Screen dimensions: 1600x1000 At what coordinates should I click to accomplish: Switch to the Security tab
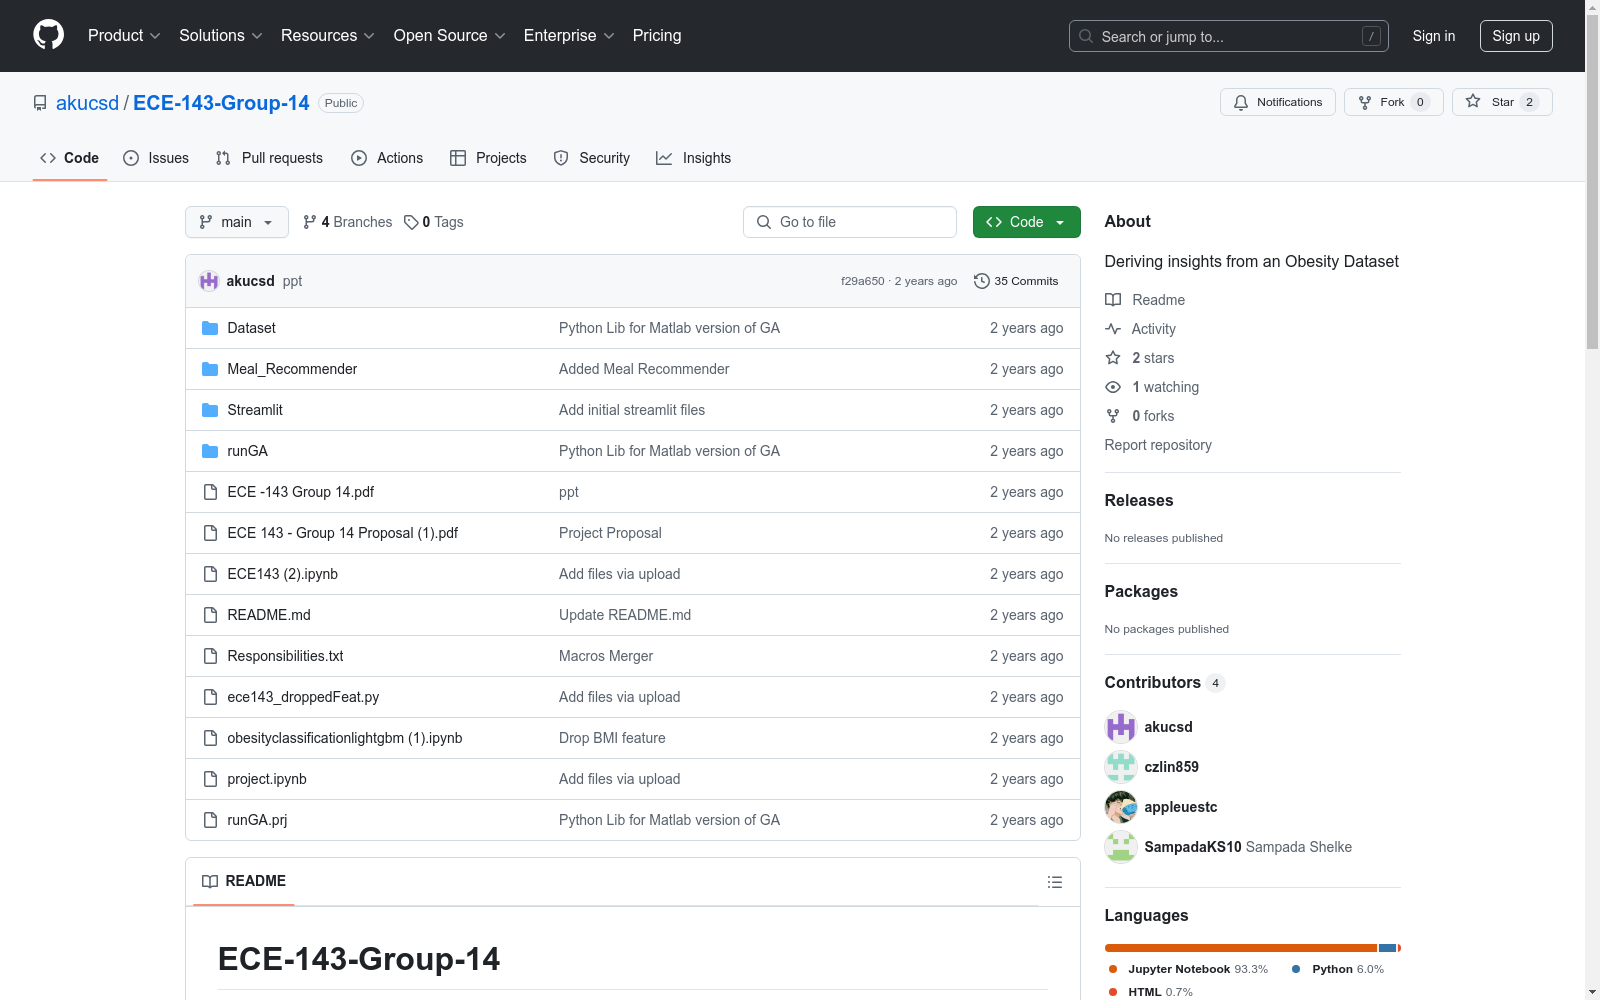(x=592, y=158)
